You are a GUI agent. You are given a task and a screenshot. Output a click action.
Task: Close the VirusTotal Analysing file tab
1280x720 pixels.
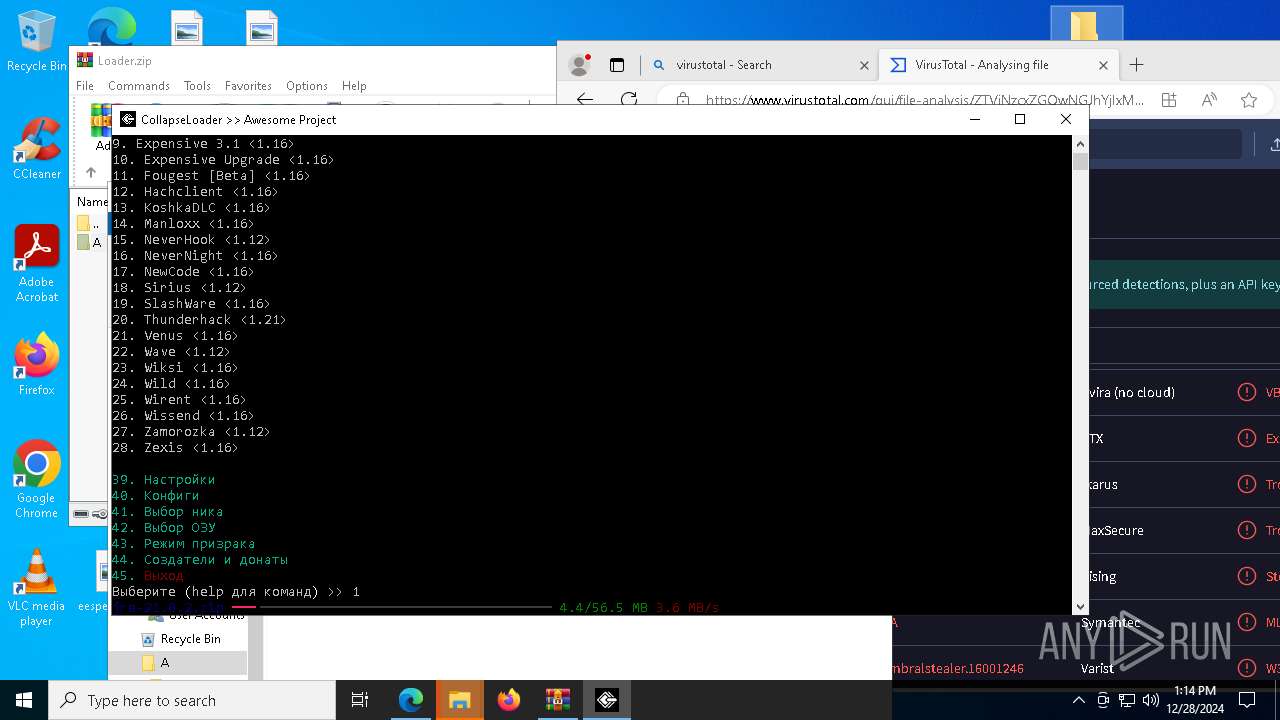[x=1103, y=65]
